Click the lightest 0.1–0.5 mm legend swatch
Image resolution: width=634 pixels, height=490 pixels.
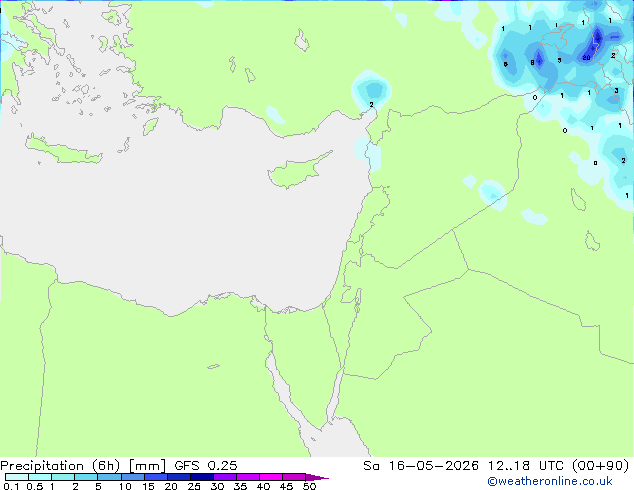click(17, 477)
